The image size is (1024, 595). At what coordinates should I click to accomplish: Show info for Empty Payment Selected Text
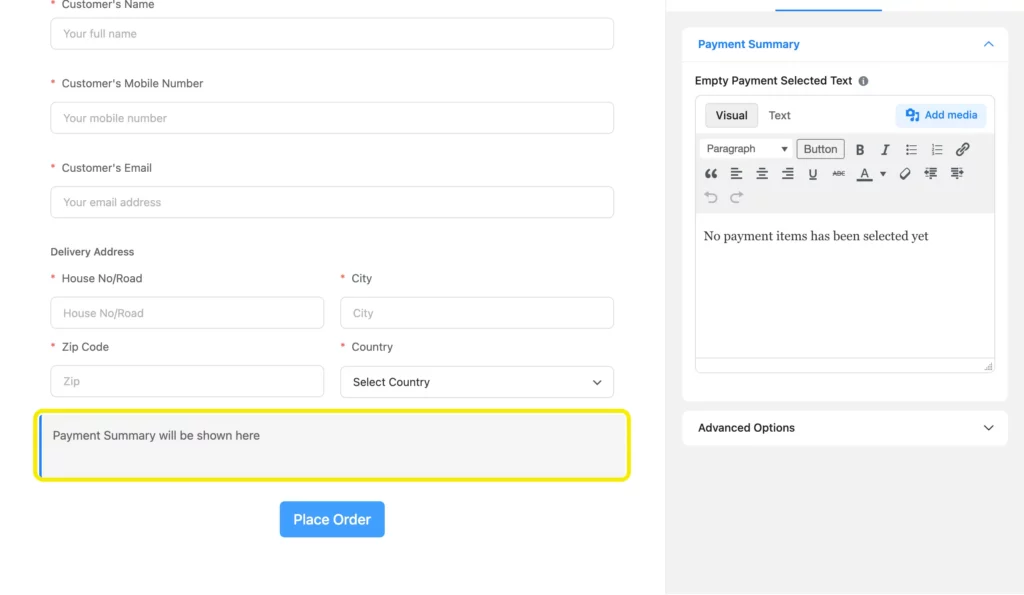(863, 81)
